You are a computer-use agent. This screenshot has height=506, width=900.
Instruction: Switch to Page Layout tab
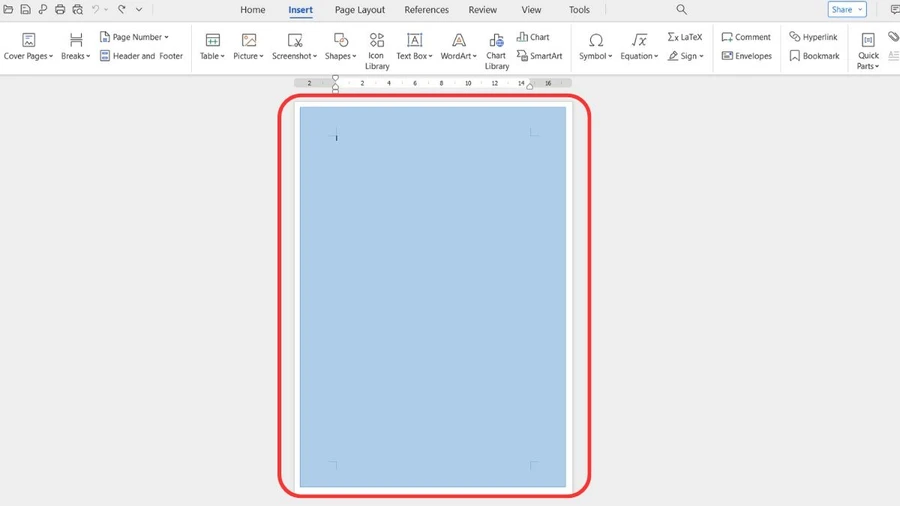360,10
